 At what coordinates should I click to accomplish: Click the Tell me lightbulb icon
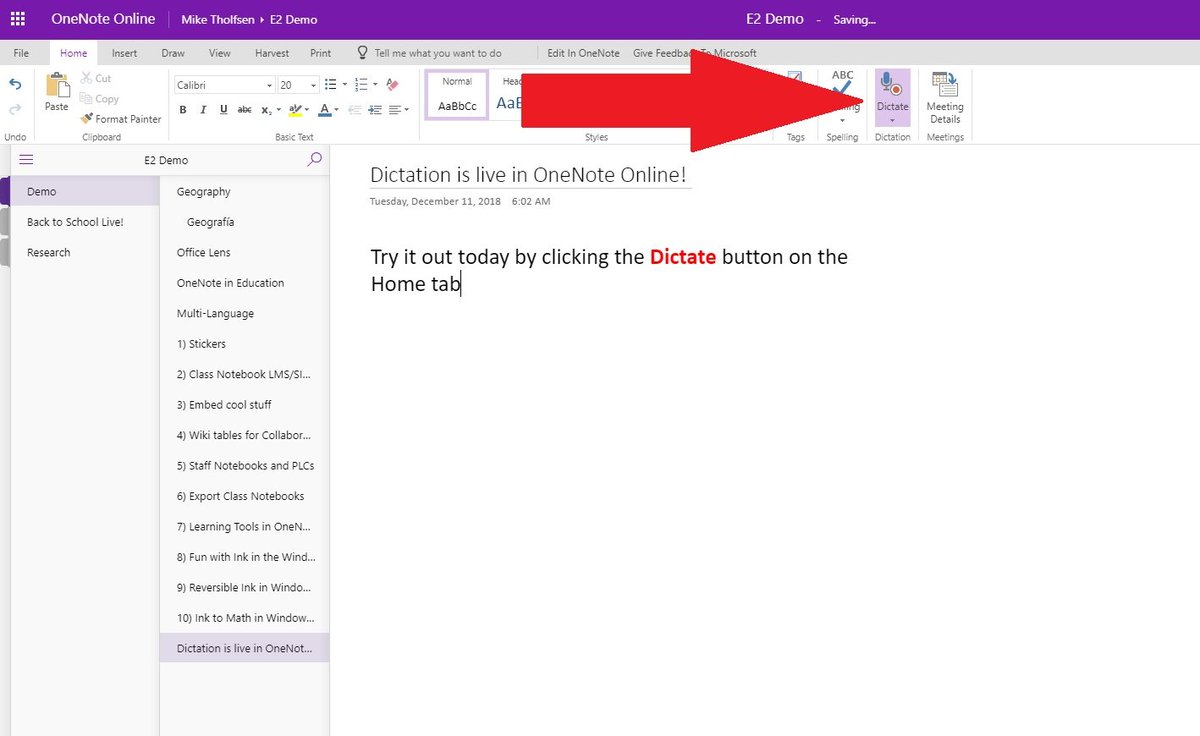point(364,53)
